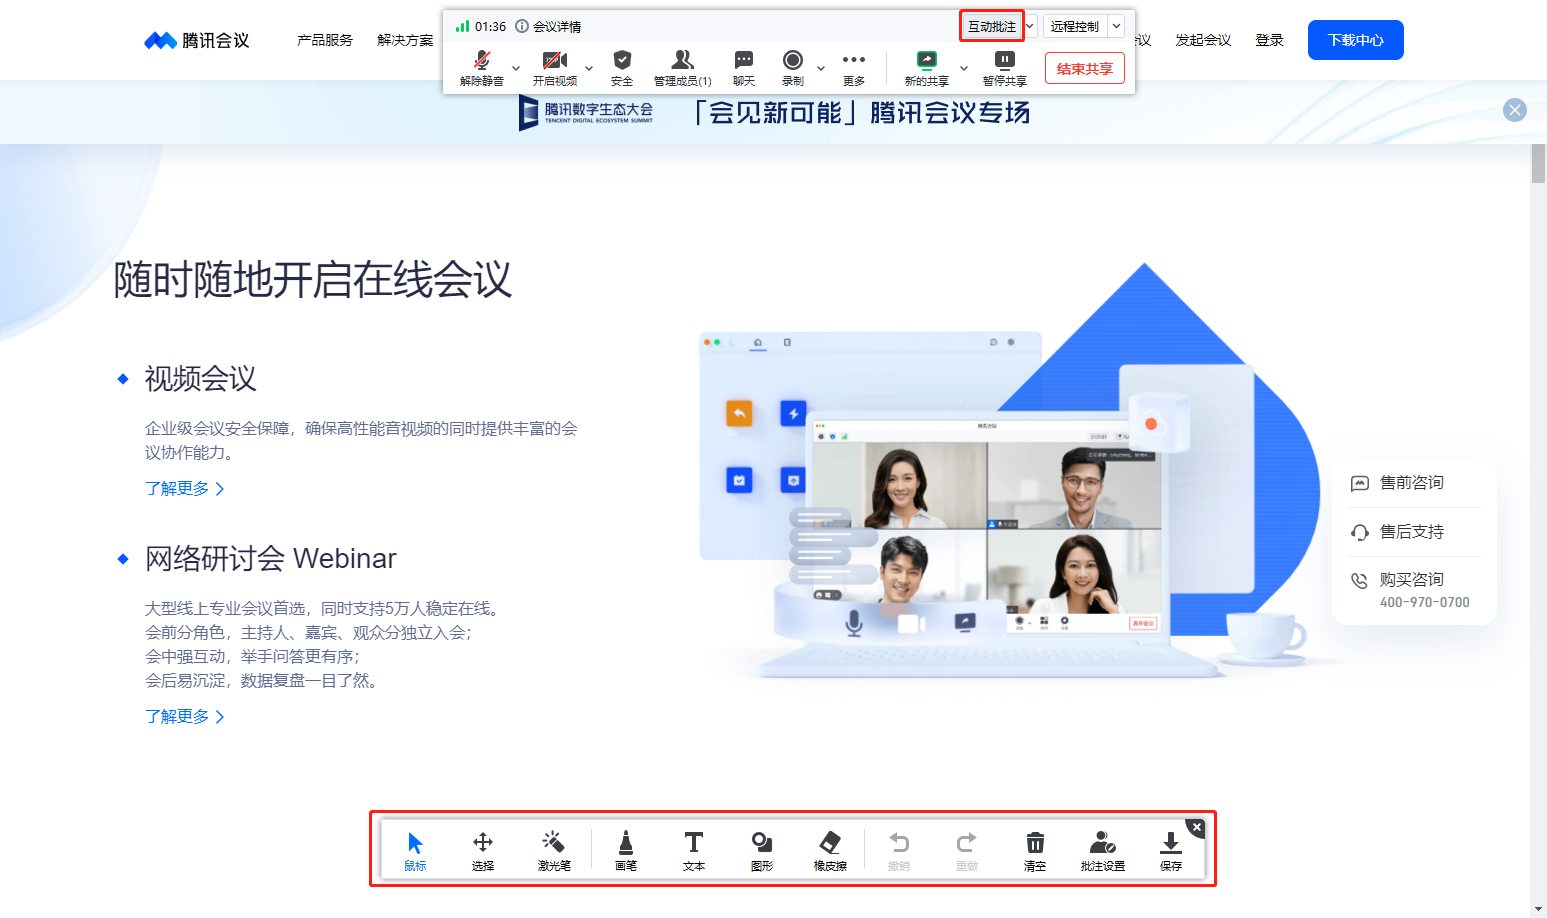Clear all annotations with 清空 trash icon
1547x918 pixels.
point(1035,850)
